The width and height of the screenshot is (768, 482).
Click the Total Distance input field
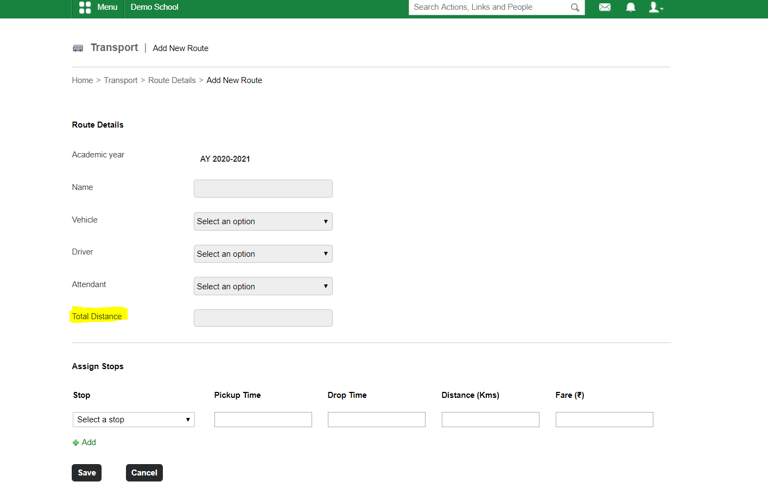point(263,318)
